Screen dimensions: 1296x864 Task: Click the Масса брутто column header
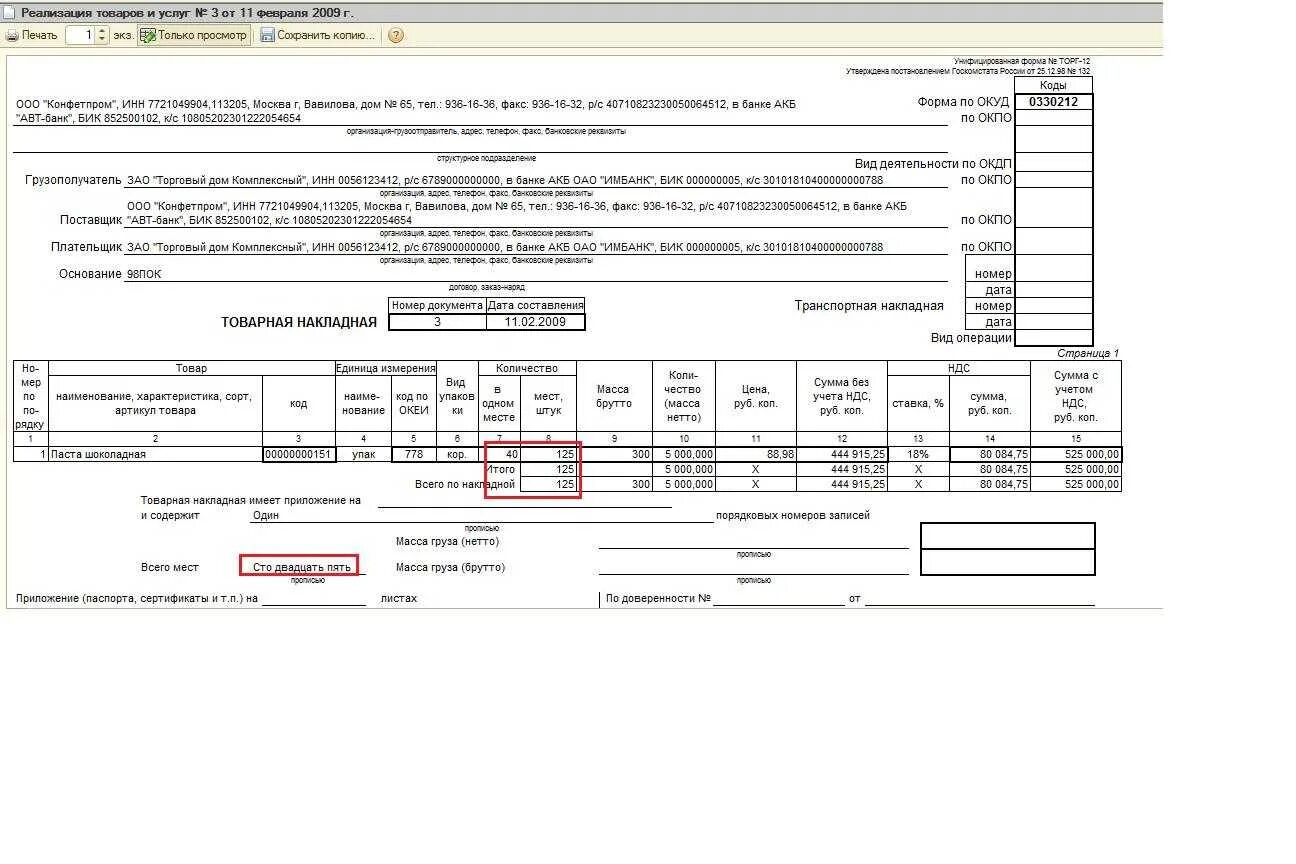point(614,397)
